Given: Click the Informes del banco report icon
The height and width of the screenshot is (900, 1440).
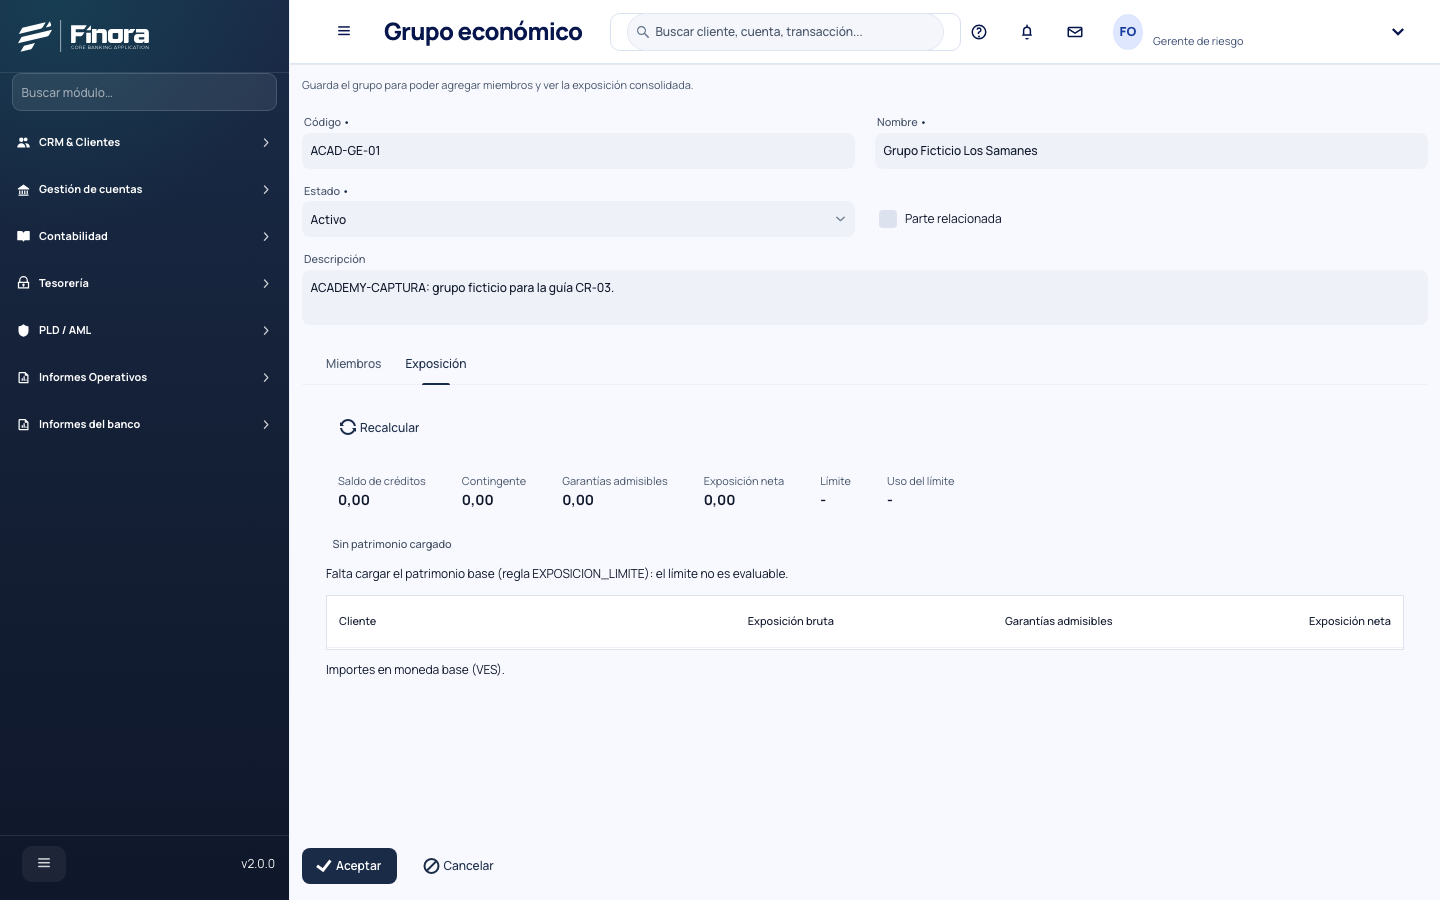Looking at the screenshot, I should 23,425.
